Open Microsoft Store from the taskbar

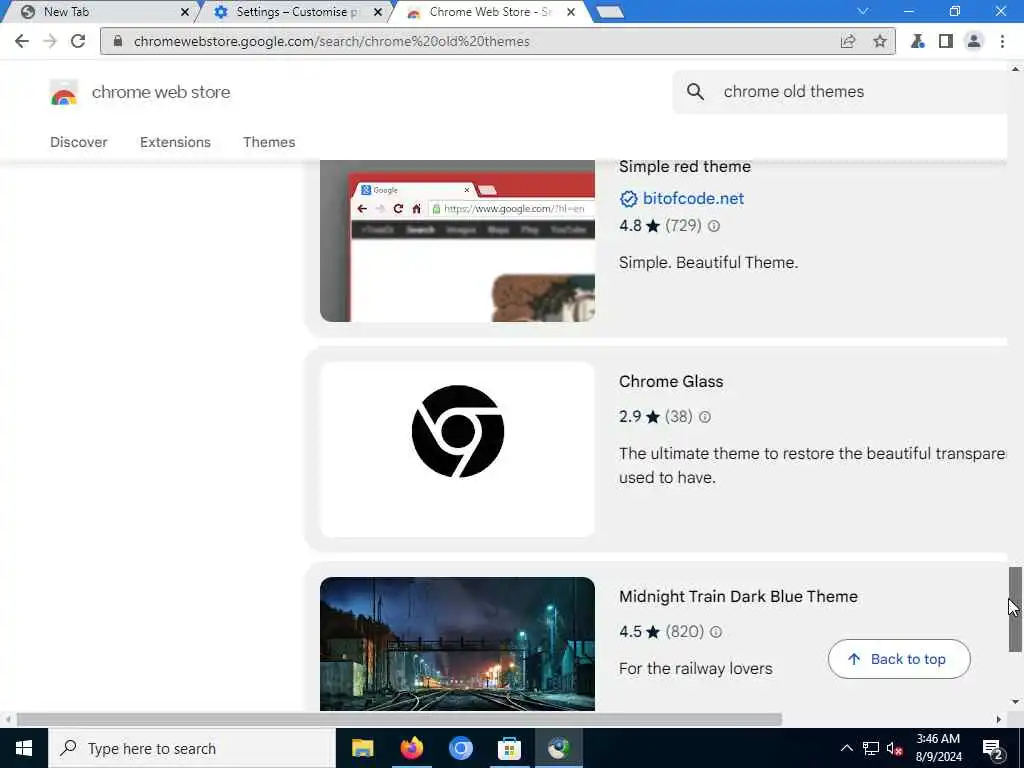(509, 748)
